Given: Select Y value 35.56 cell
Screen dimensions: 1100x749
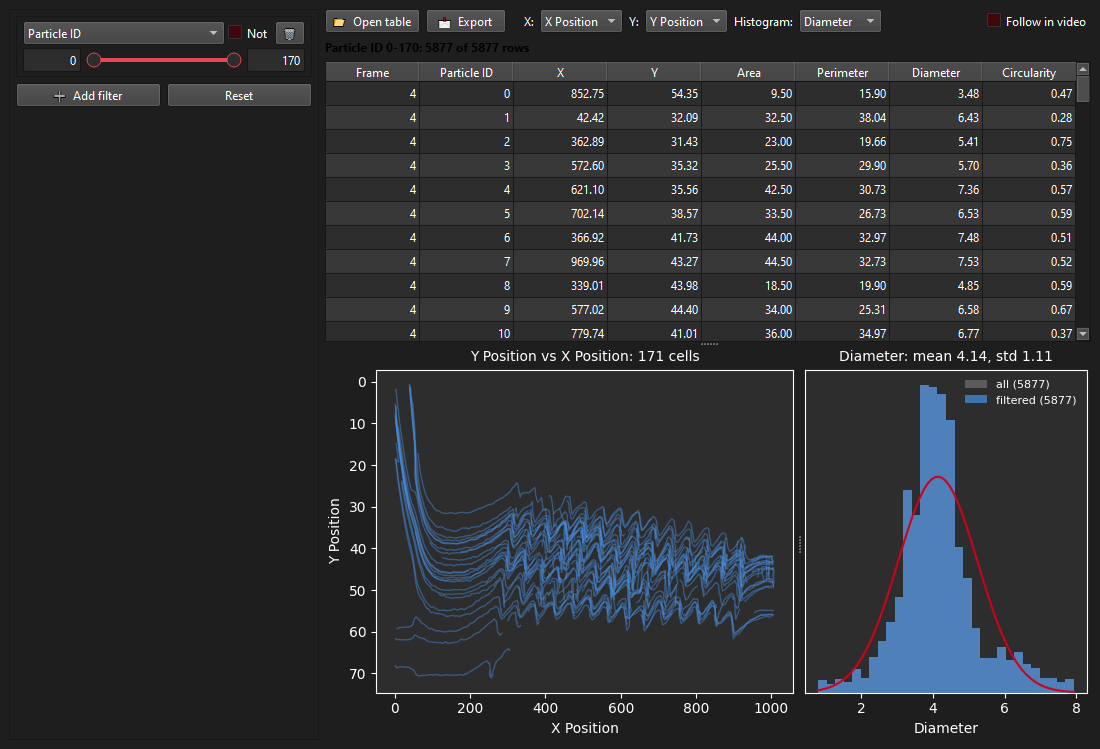Looking at the screenshot, I should pos(655,189).
